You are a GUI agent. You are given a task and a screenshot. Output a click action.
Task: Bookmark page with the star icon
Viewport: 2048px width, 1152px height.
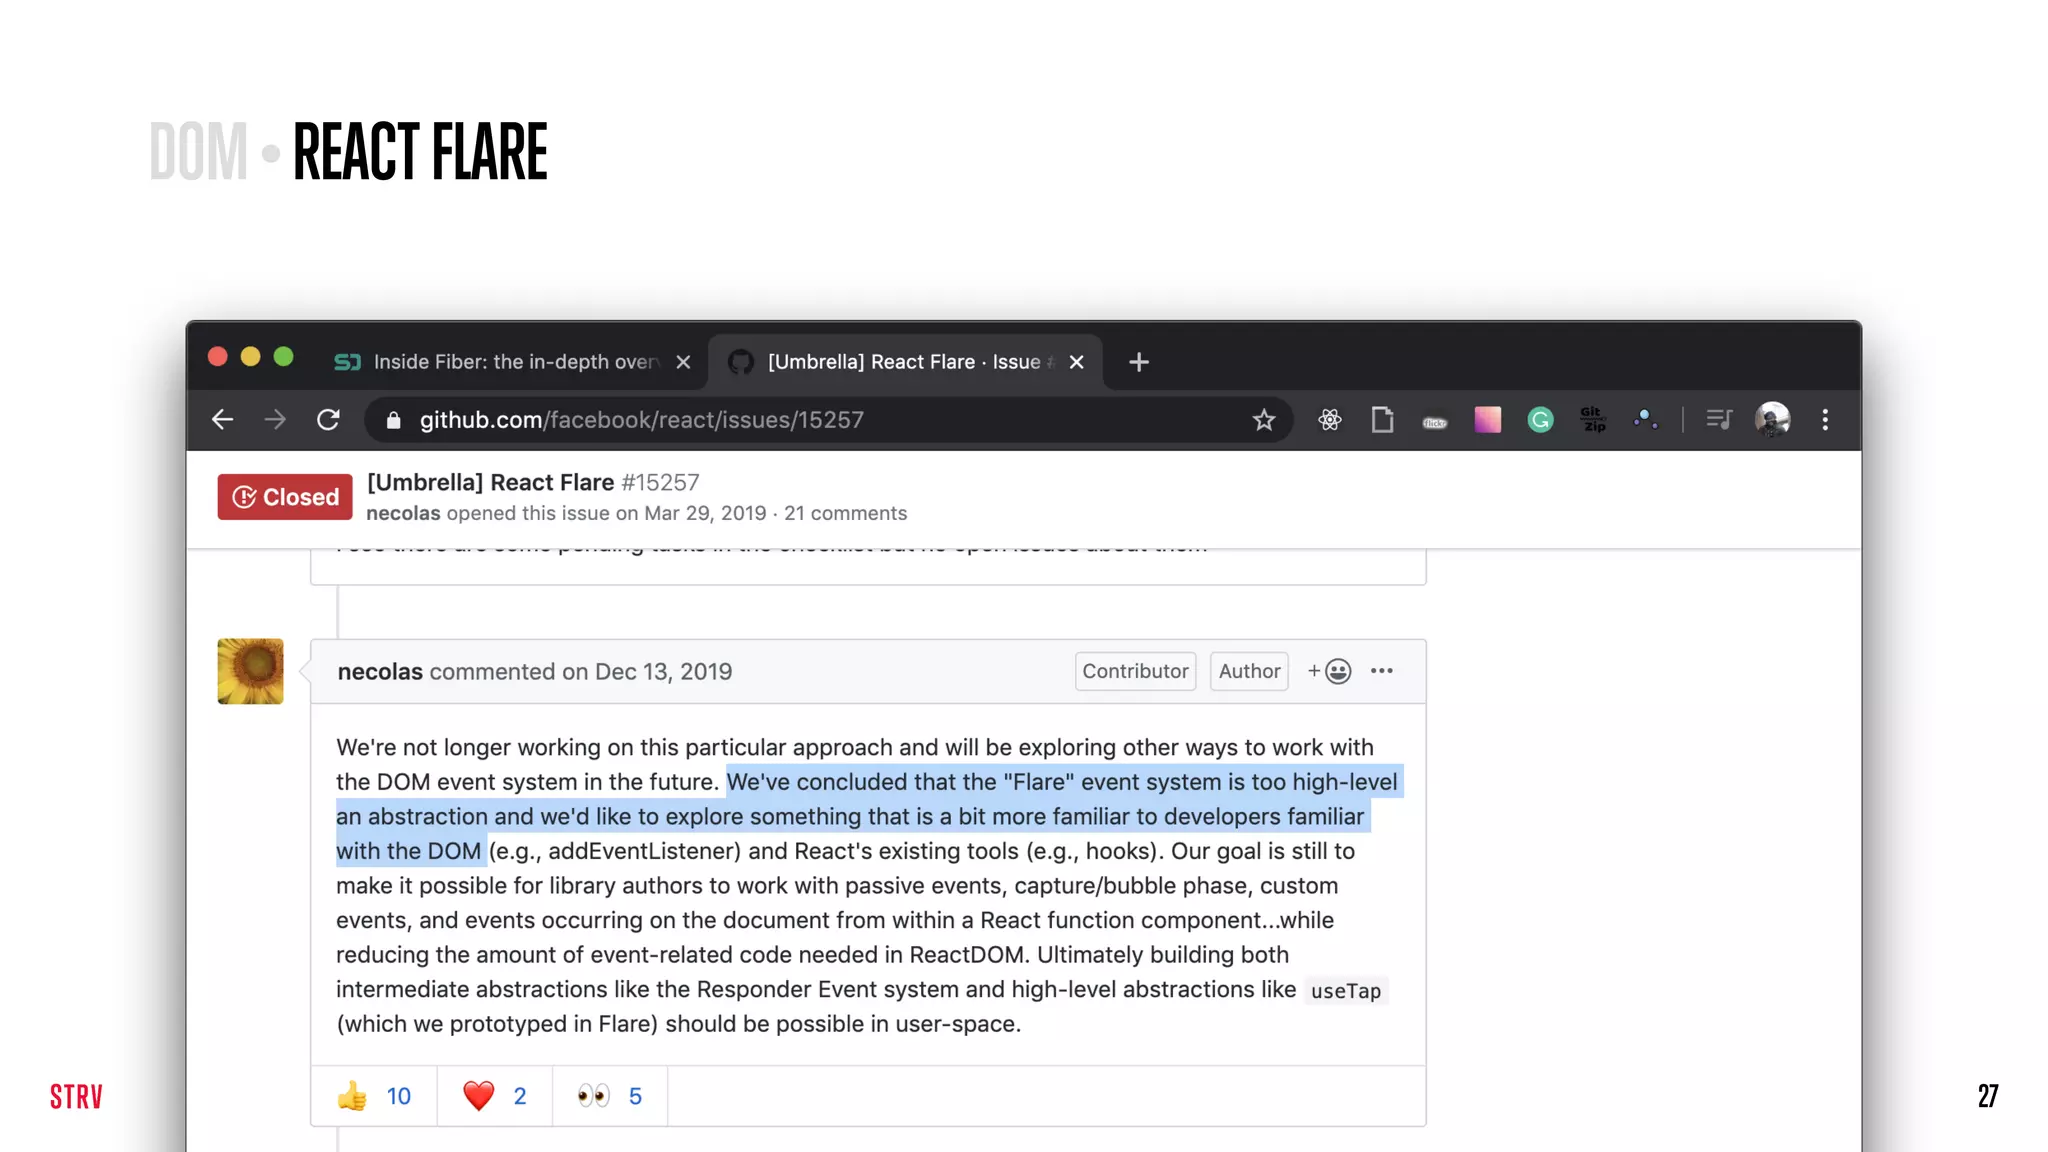point(1264,420)
